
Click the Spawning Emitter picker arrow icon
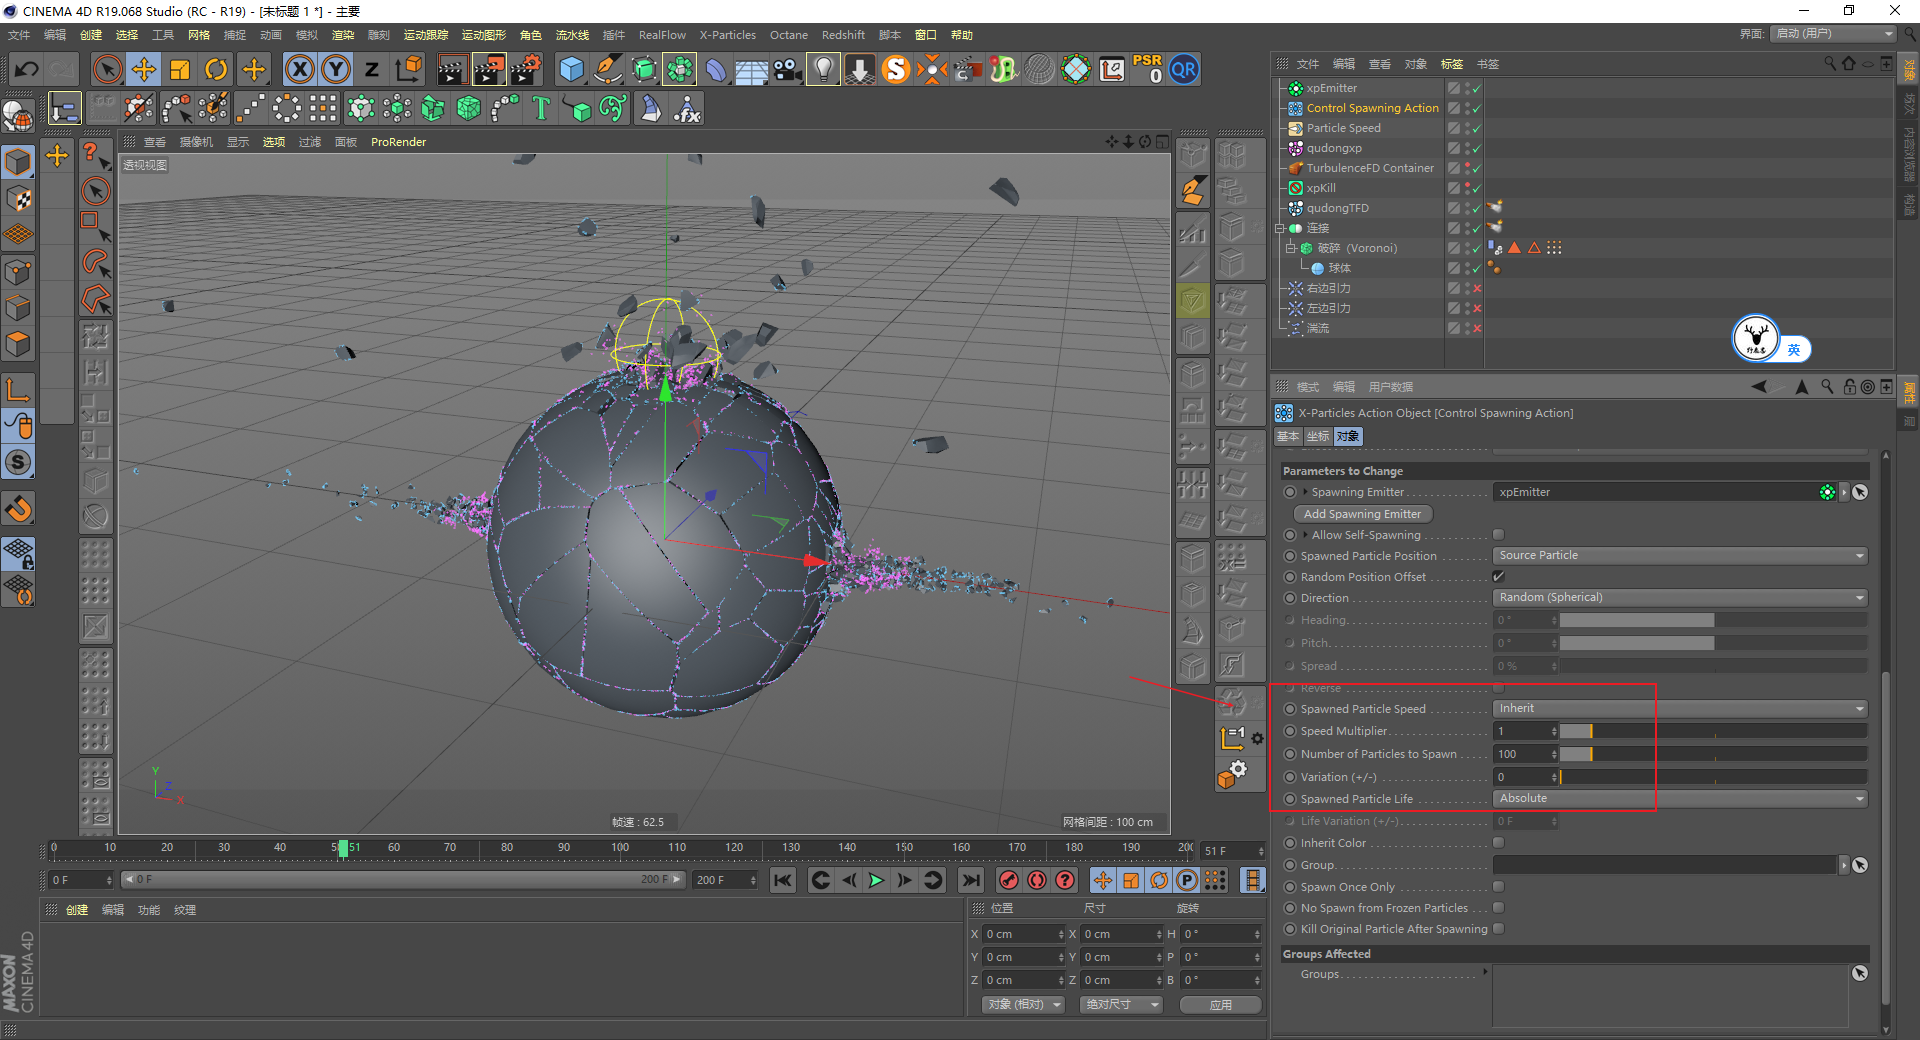1860,492
